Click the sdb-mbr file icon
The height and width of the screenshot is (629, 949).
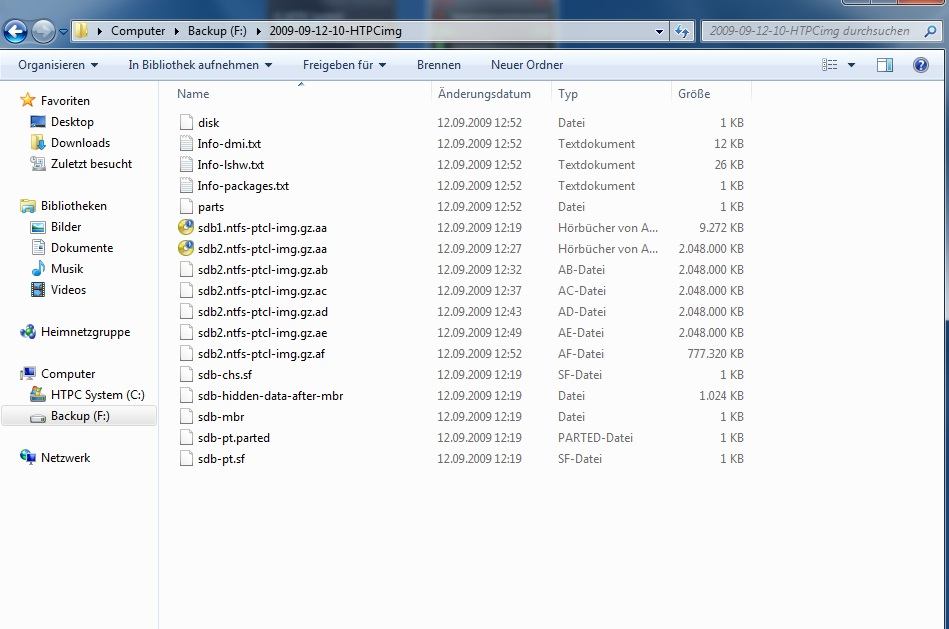[x=186, y=416]
